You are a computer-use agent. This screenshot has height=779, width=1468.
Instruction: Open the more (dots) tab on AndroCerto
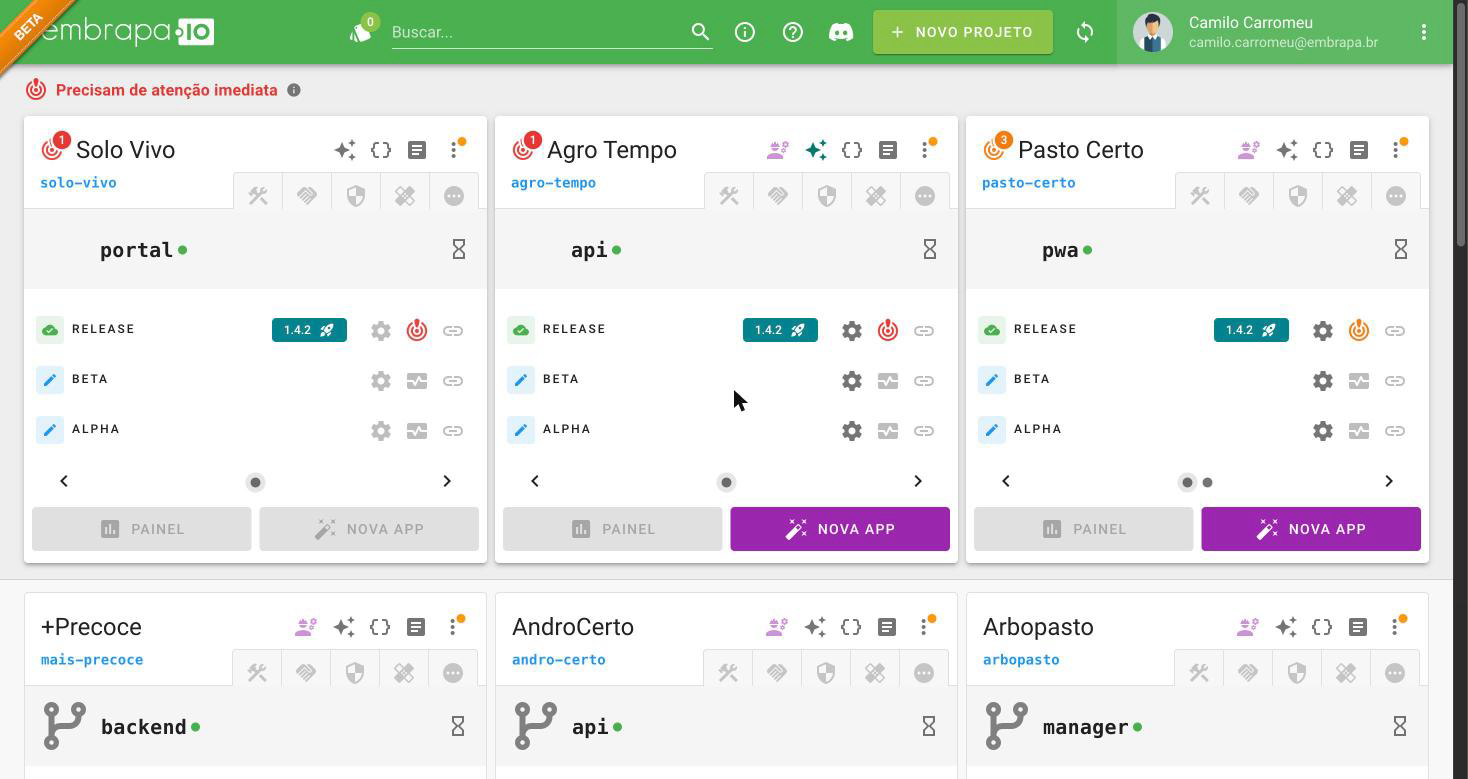click(x=924, y=673)
